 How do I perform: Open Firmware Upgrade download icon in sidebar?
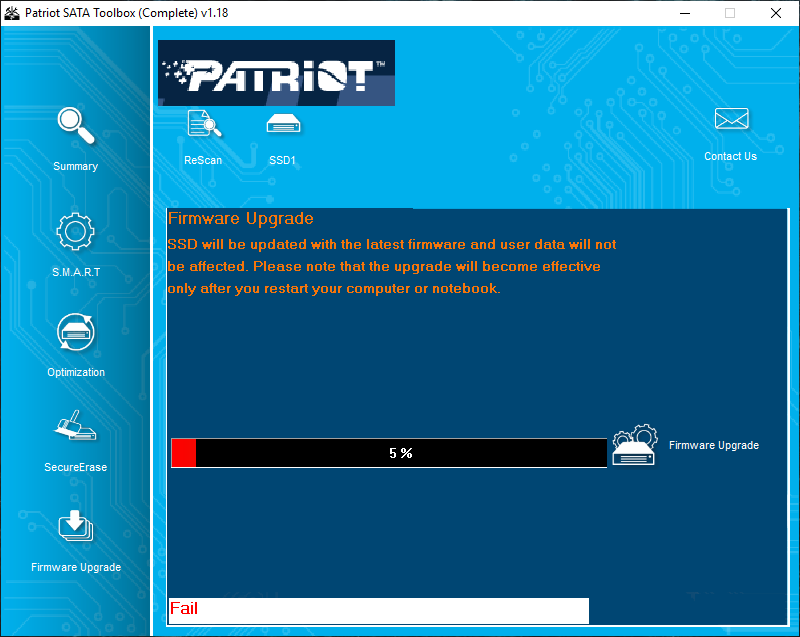coord(76,526)
